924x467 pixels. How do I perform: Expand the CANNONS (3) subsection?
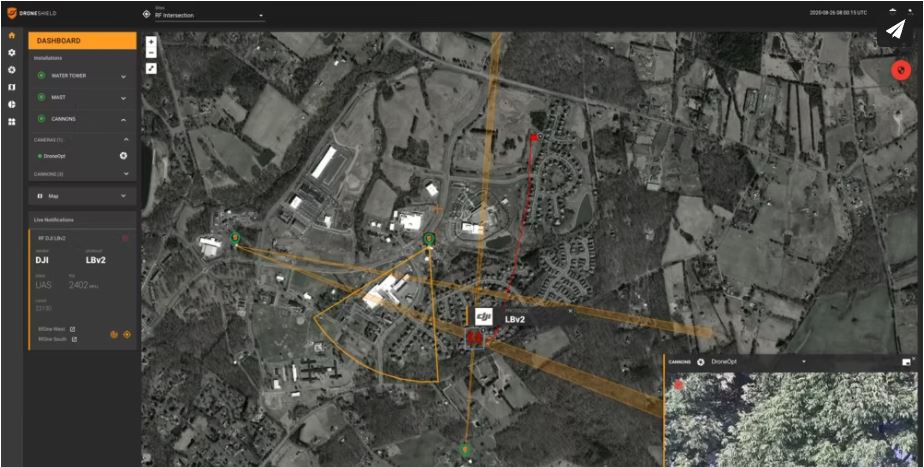[x=126, y=174]
